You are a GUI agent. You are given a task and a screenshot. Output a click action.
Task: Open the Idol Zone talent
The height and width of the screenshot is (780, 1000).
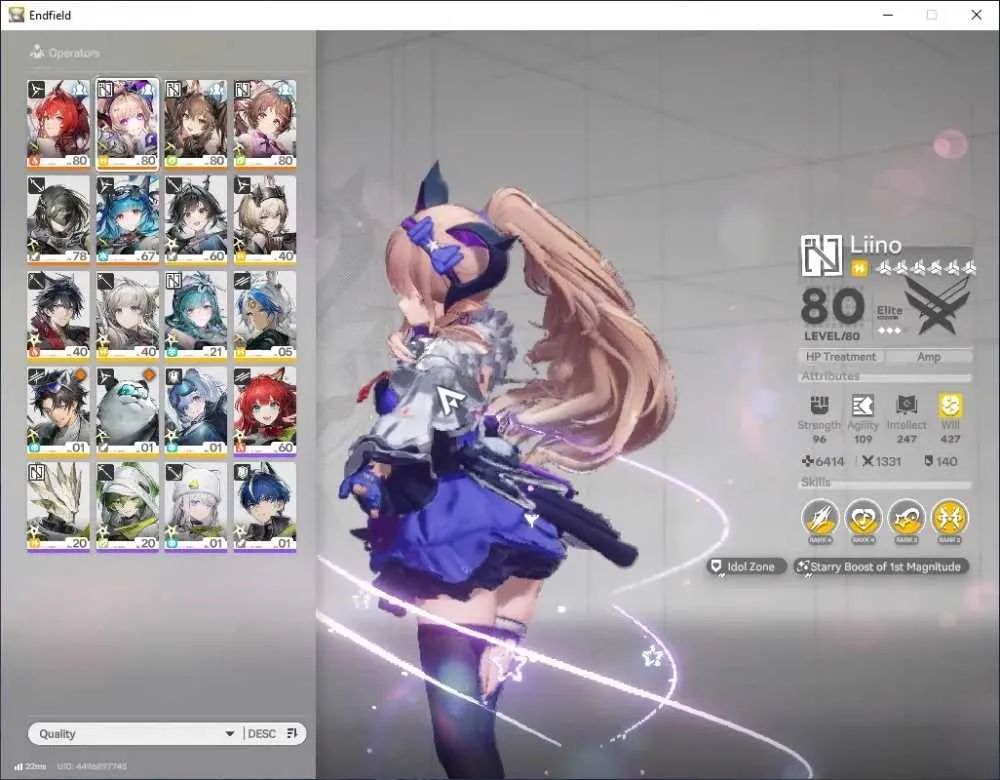(746, 566)
